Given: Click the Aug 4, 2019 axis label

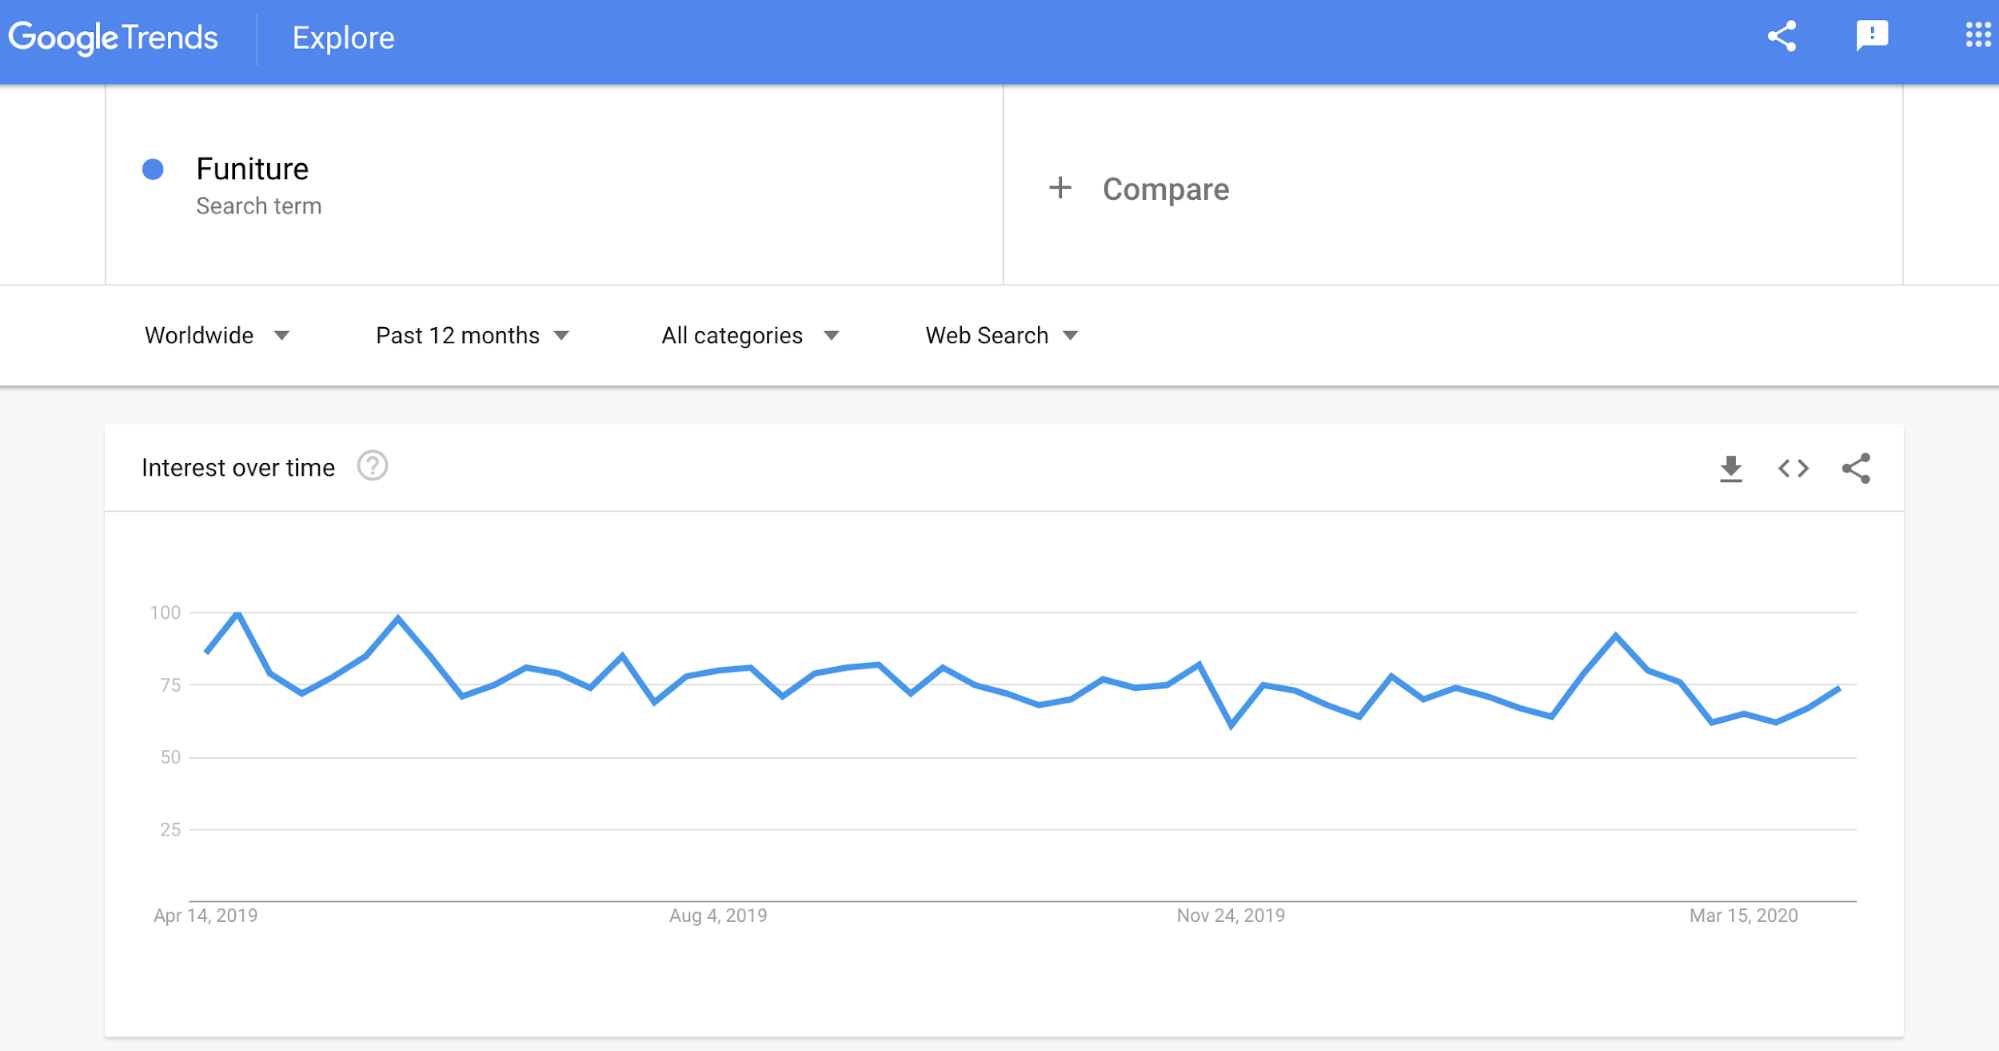Looking at the screenshot, I should 718,915.
